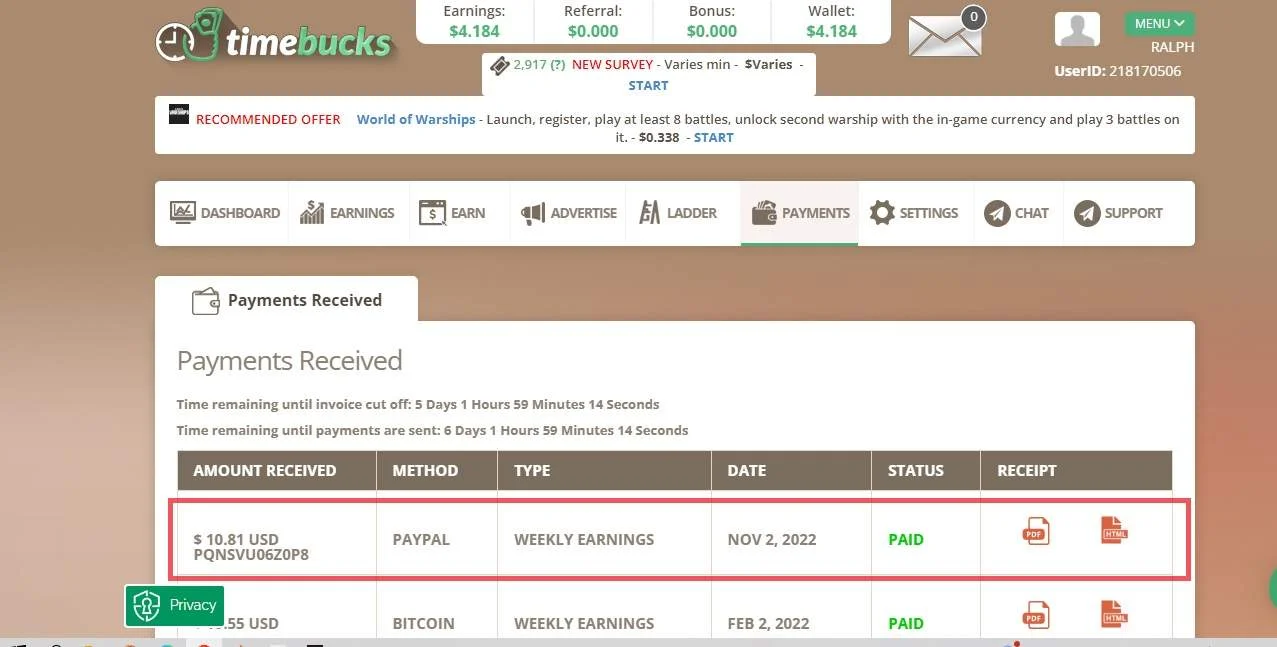
Task: Open the Settings tab
Action: [914, 213]
